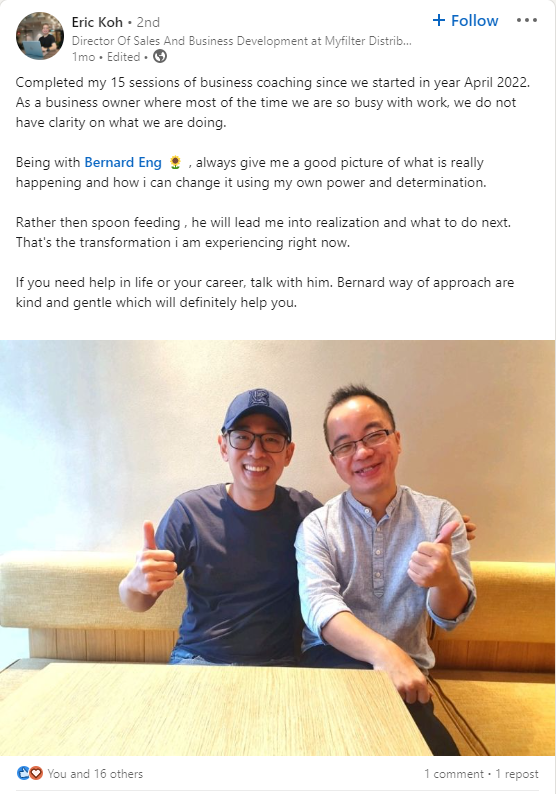Follow Eric Koh

coord(465,21)
